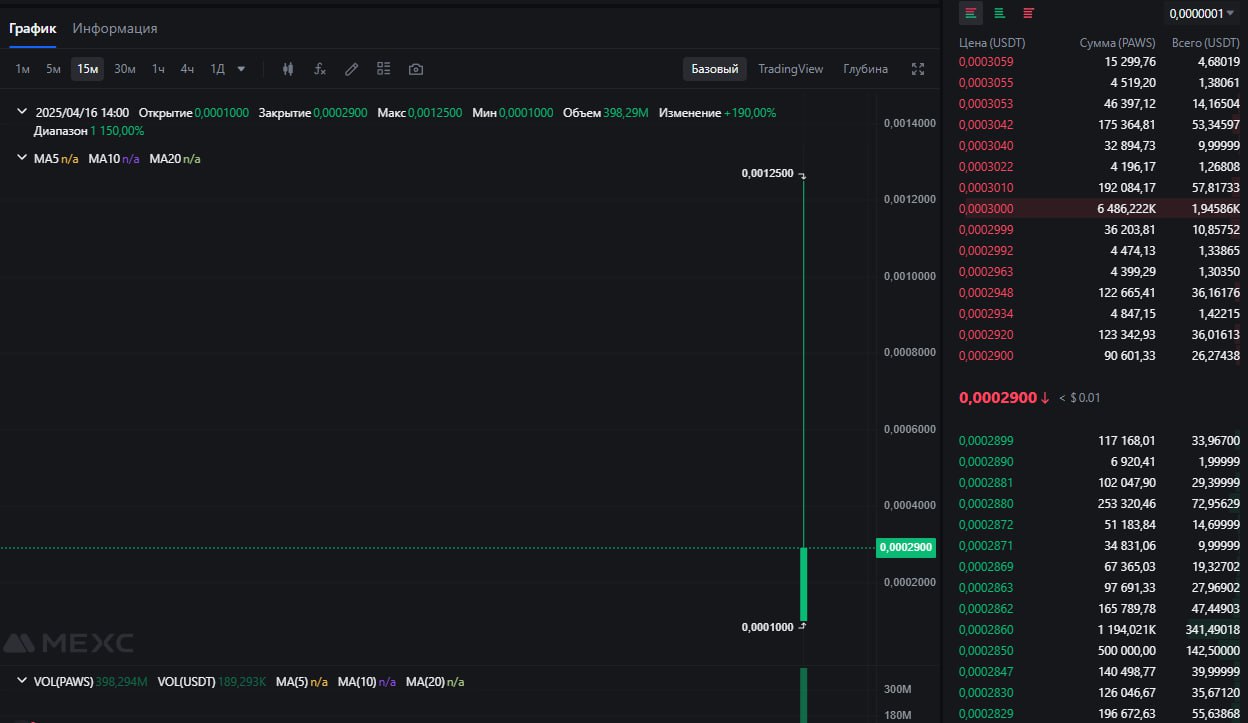Select bid price 0,0002829
This screenshot has height=723, width=1248.
click(x=986, y=713)
